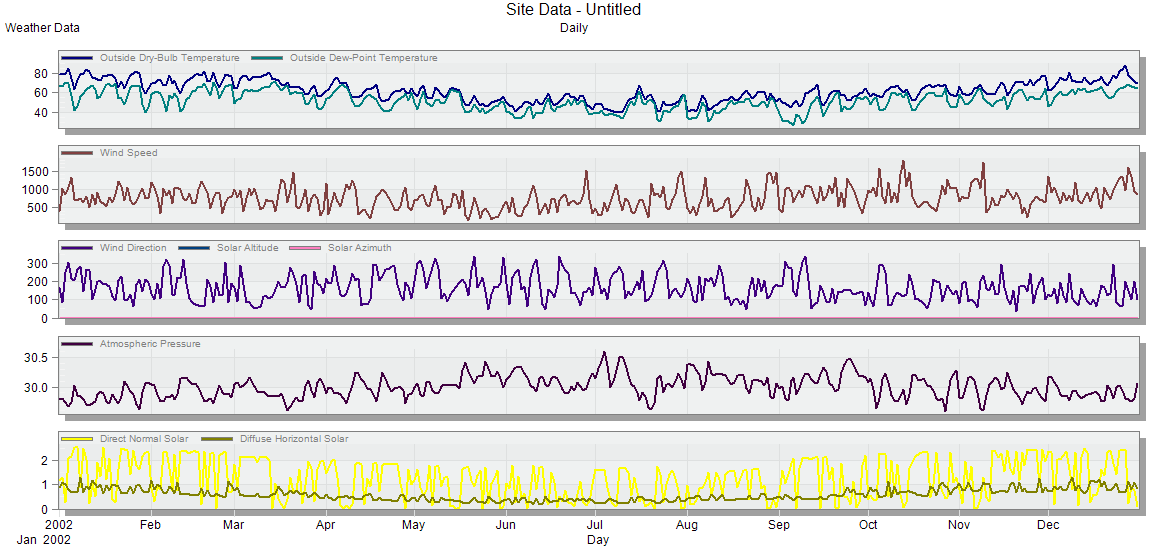
Task: Click the Atmospheric Pressure legend swatch
Action: pyautogui.click(x=78, y=344)
